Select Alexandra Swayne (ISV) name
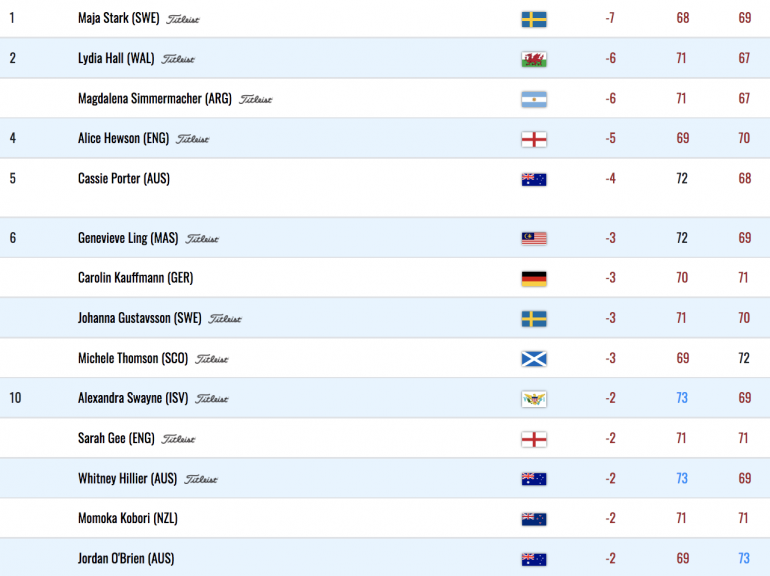Screen dimensions: 770x576 tap(133, 398)
